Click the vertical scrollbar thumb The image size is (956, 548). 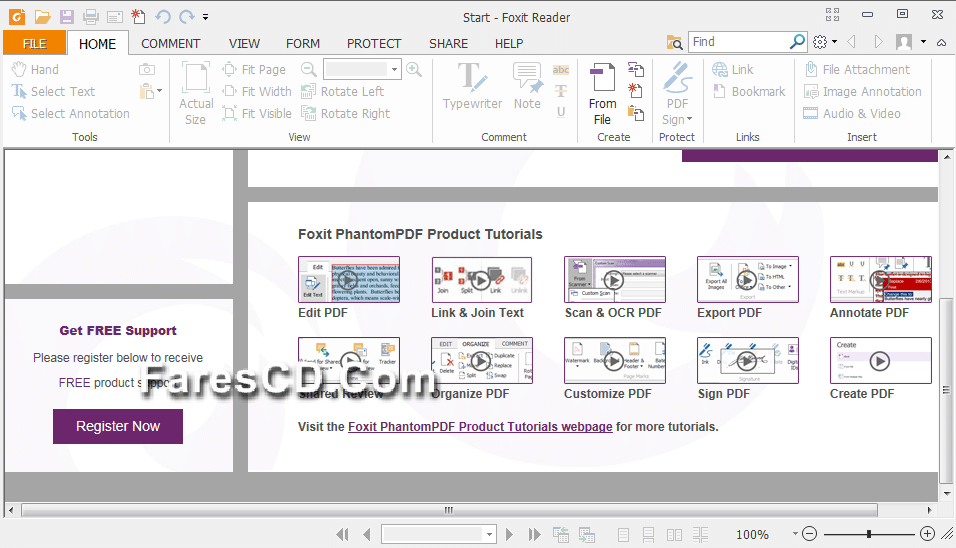946,390
